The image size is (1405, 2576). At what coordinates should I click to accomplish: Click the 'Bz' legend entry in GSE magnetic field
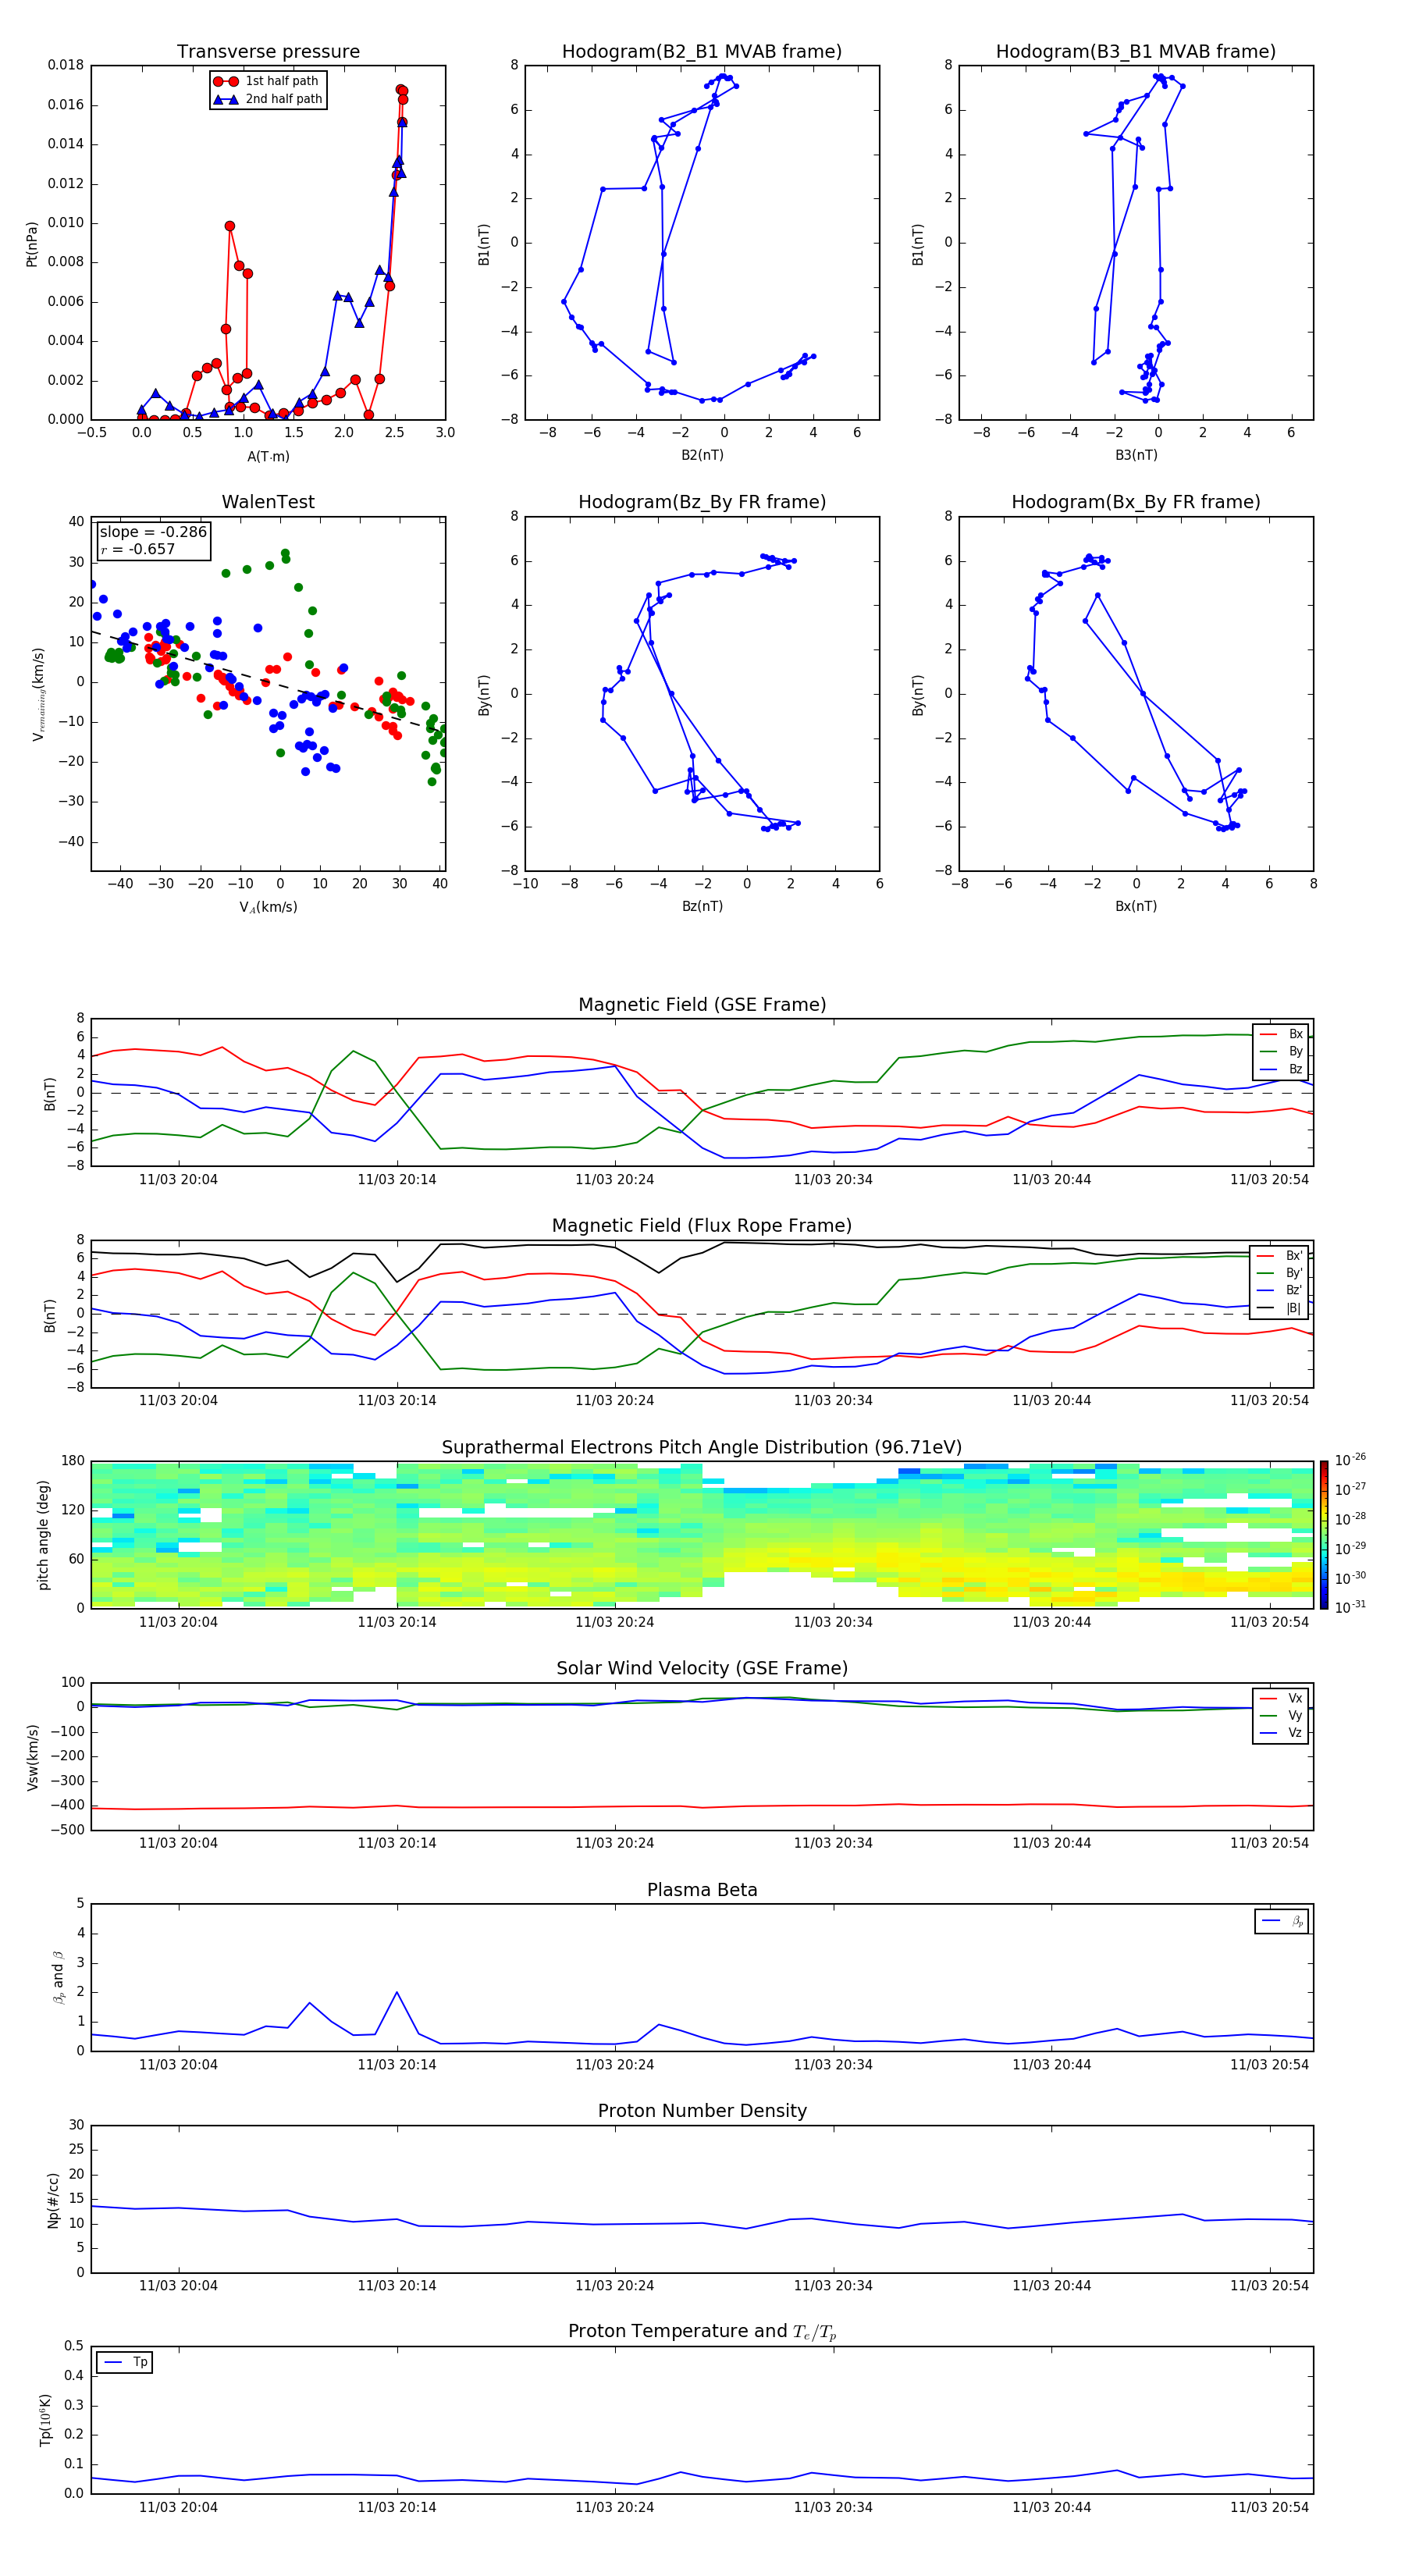(x=1281, y=1069)
